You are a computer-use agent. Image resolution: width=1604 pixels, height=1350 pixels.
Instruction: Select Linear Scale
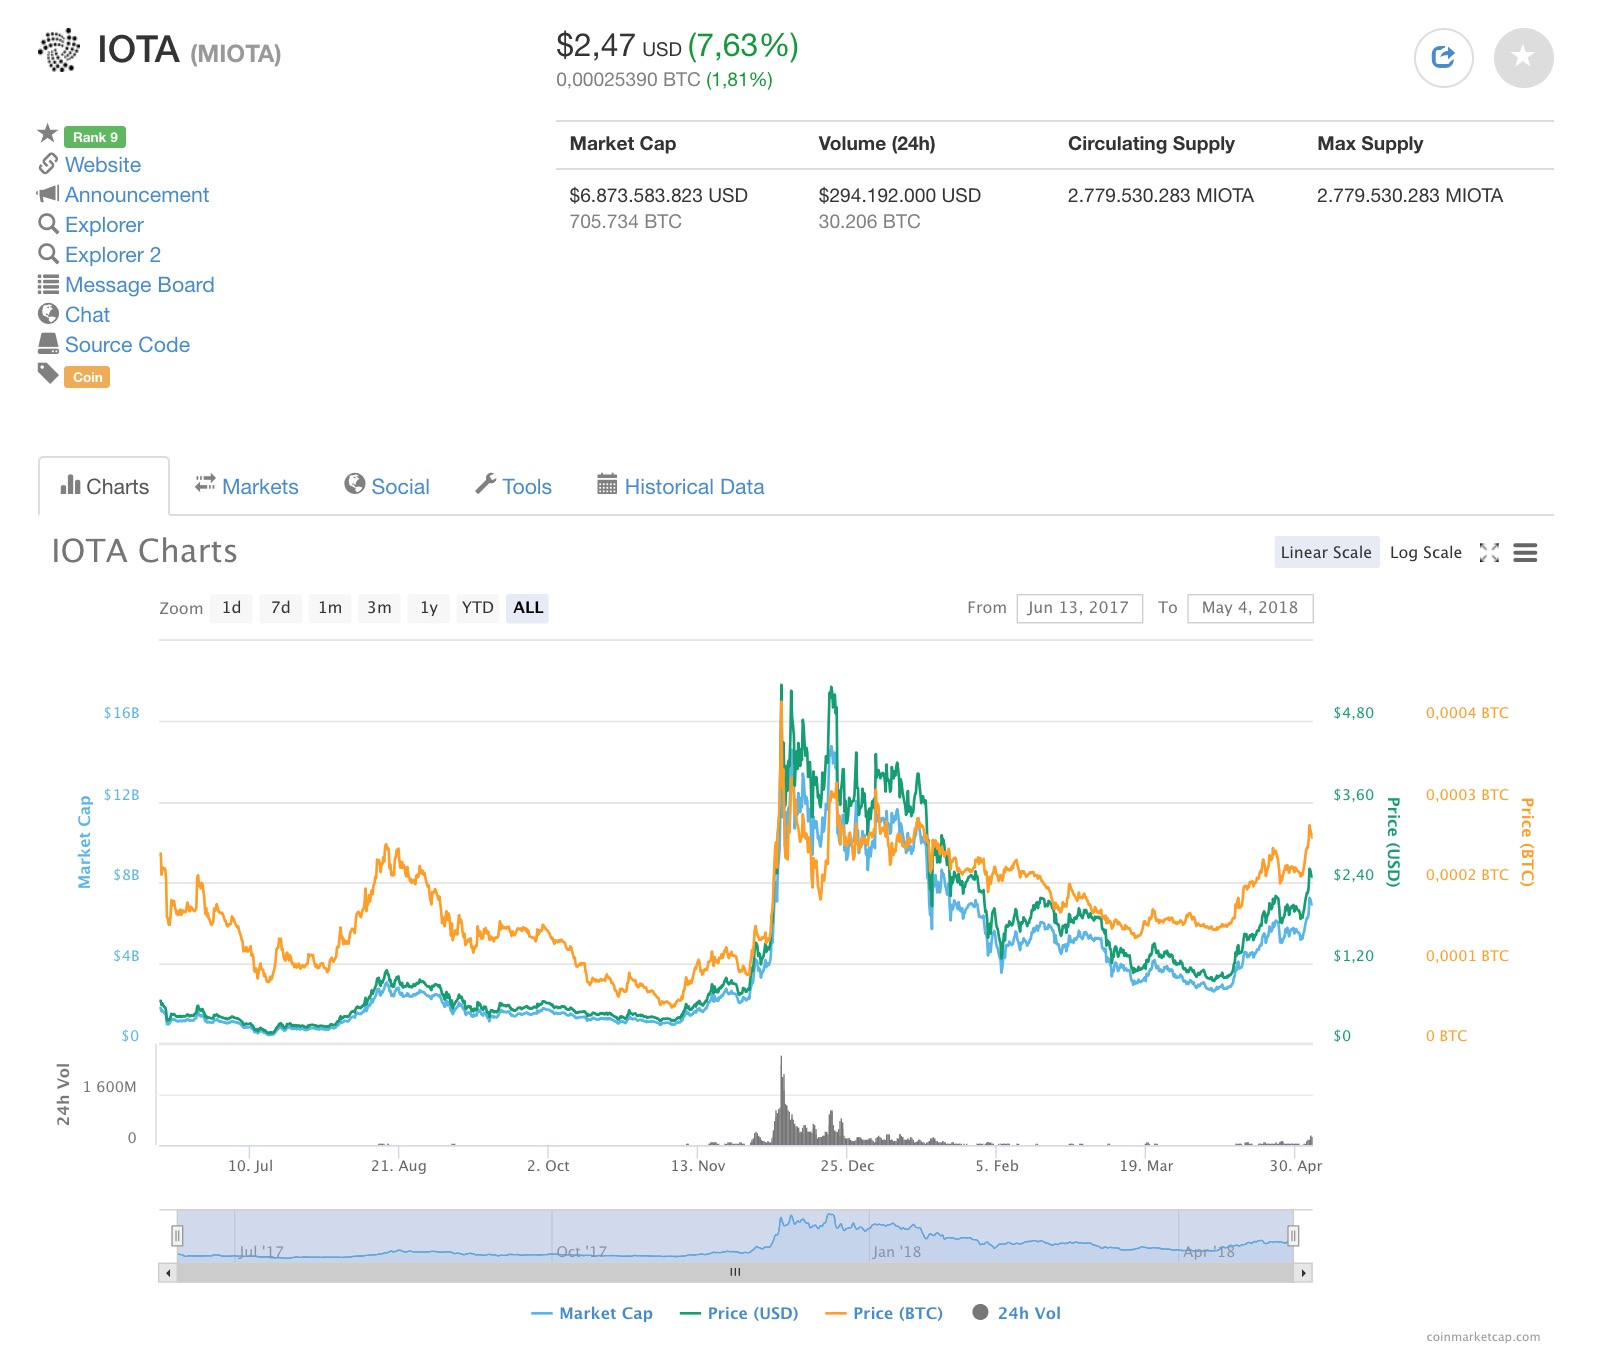[1326, 553]
